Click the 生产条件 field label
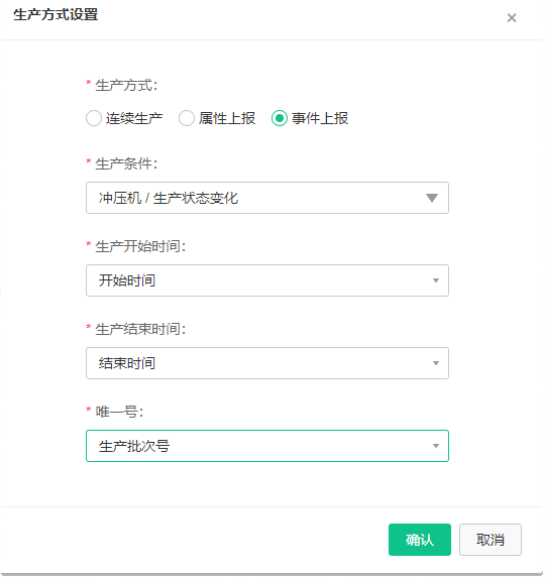The width and height of the screenshot is (551, 577). [126, 164]
